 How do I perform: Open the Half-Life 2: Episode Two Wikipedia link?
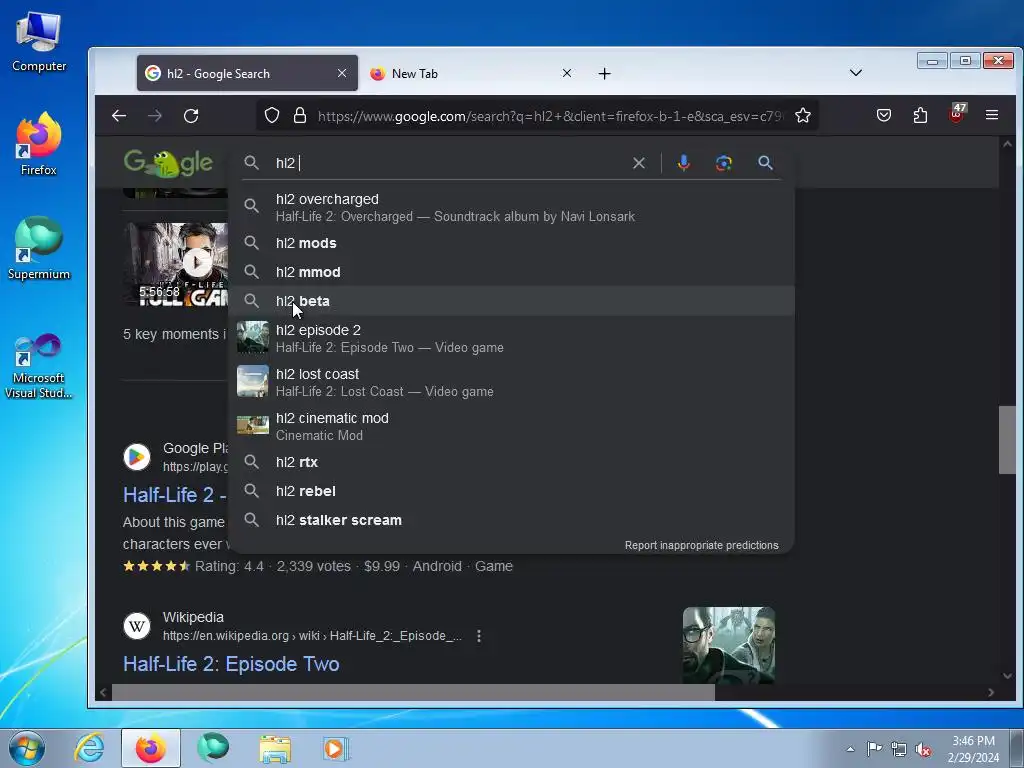click(231, 664)
